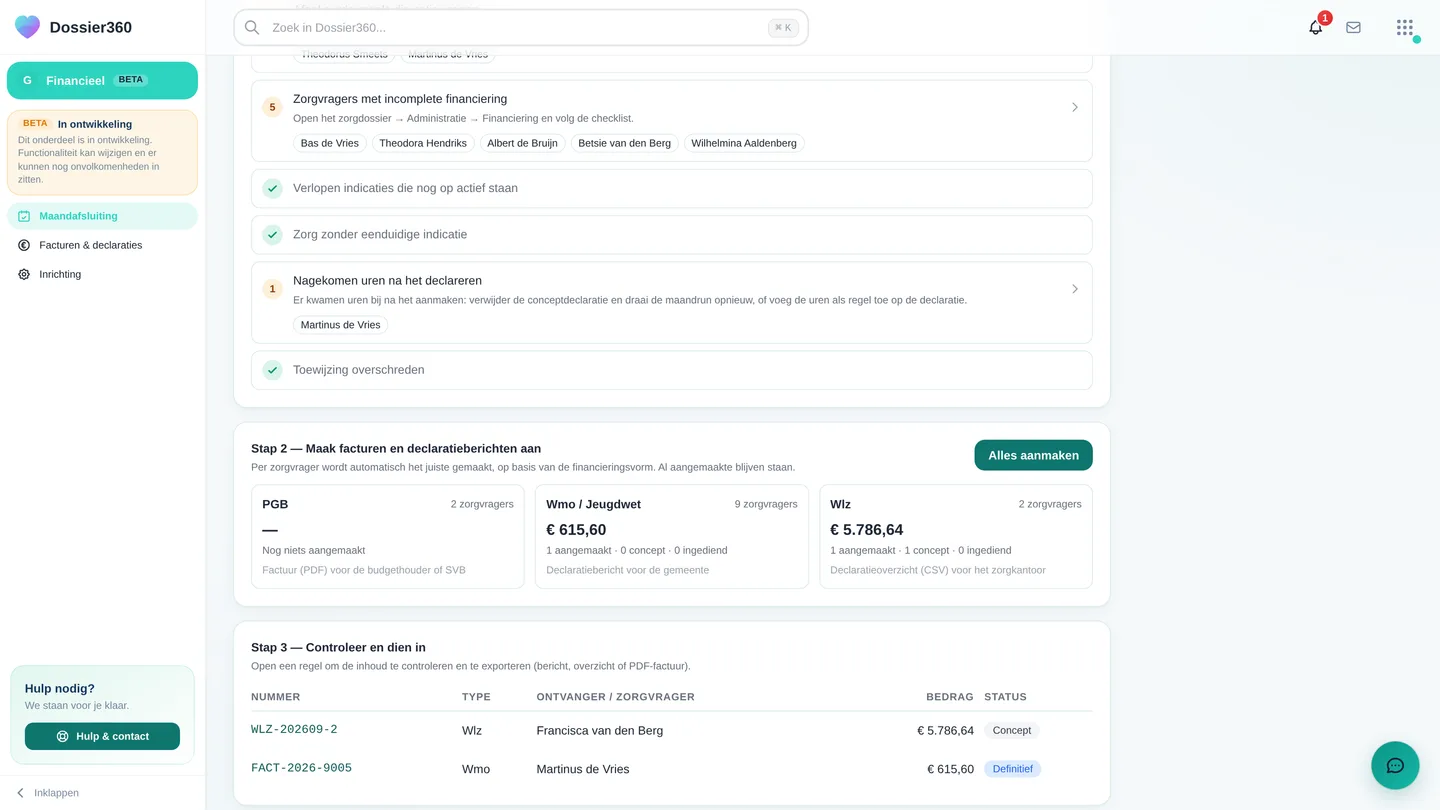Focus the Zoek in Dossier360 search field
The image size is (1440, 810).
tap(520, 28)
